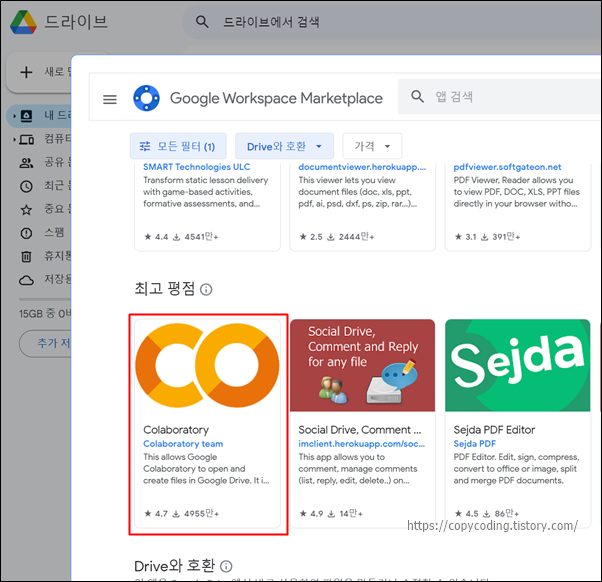Open Storage cloud icon in sidebar

26,280
